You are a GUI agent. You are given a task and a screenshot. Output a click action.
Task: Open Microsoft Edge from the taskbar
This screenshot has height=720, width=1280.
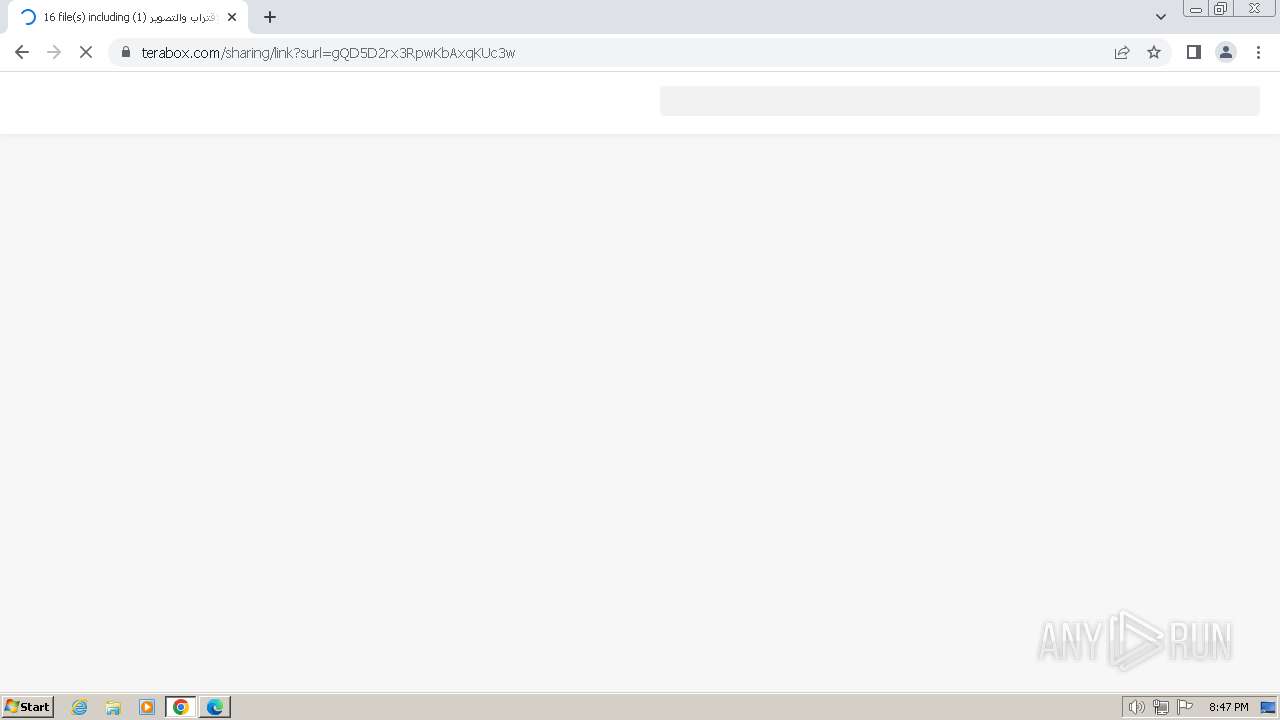[x=215, y=707]
